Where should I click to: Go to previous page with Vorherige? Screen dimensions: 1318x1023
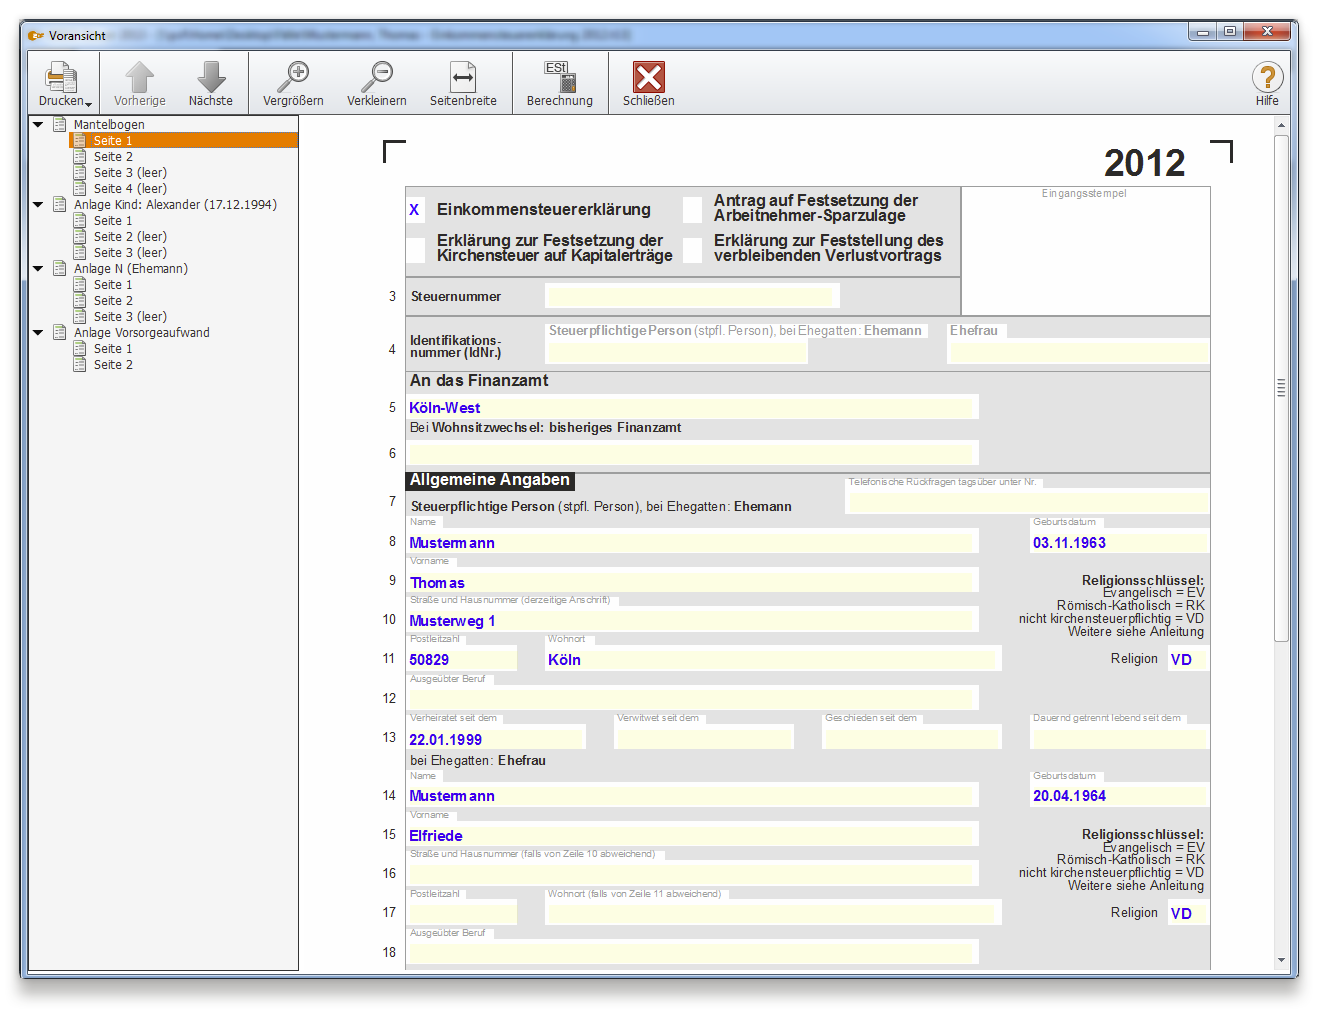coord(139,78)
